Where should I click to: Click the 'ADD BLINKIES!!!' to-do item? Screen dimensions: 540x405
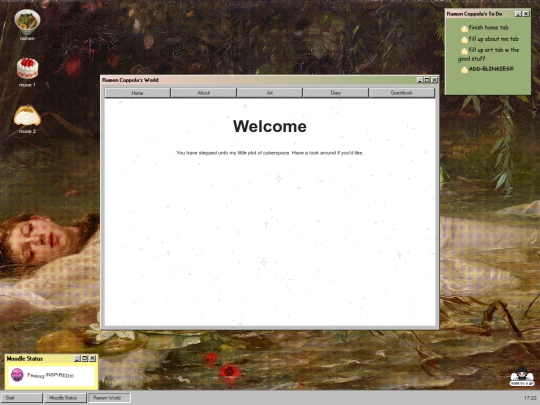click(x=491, y=69)
